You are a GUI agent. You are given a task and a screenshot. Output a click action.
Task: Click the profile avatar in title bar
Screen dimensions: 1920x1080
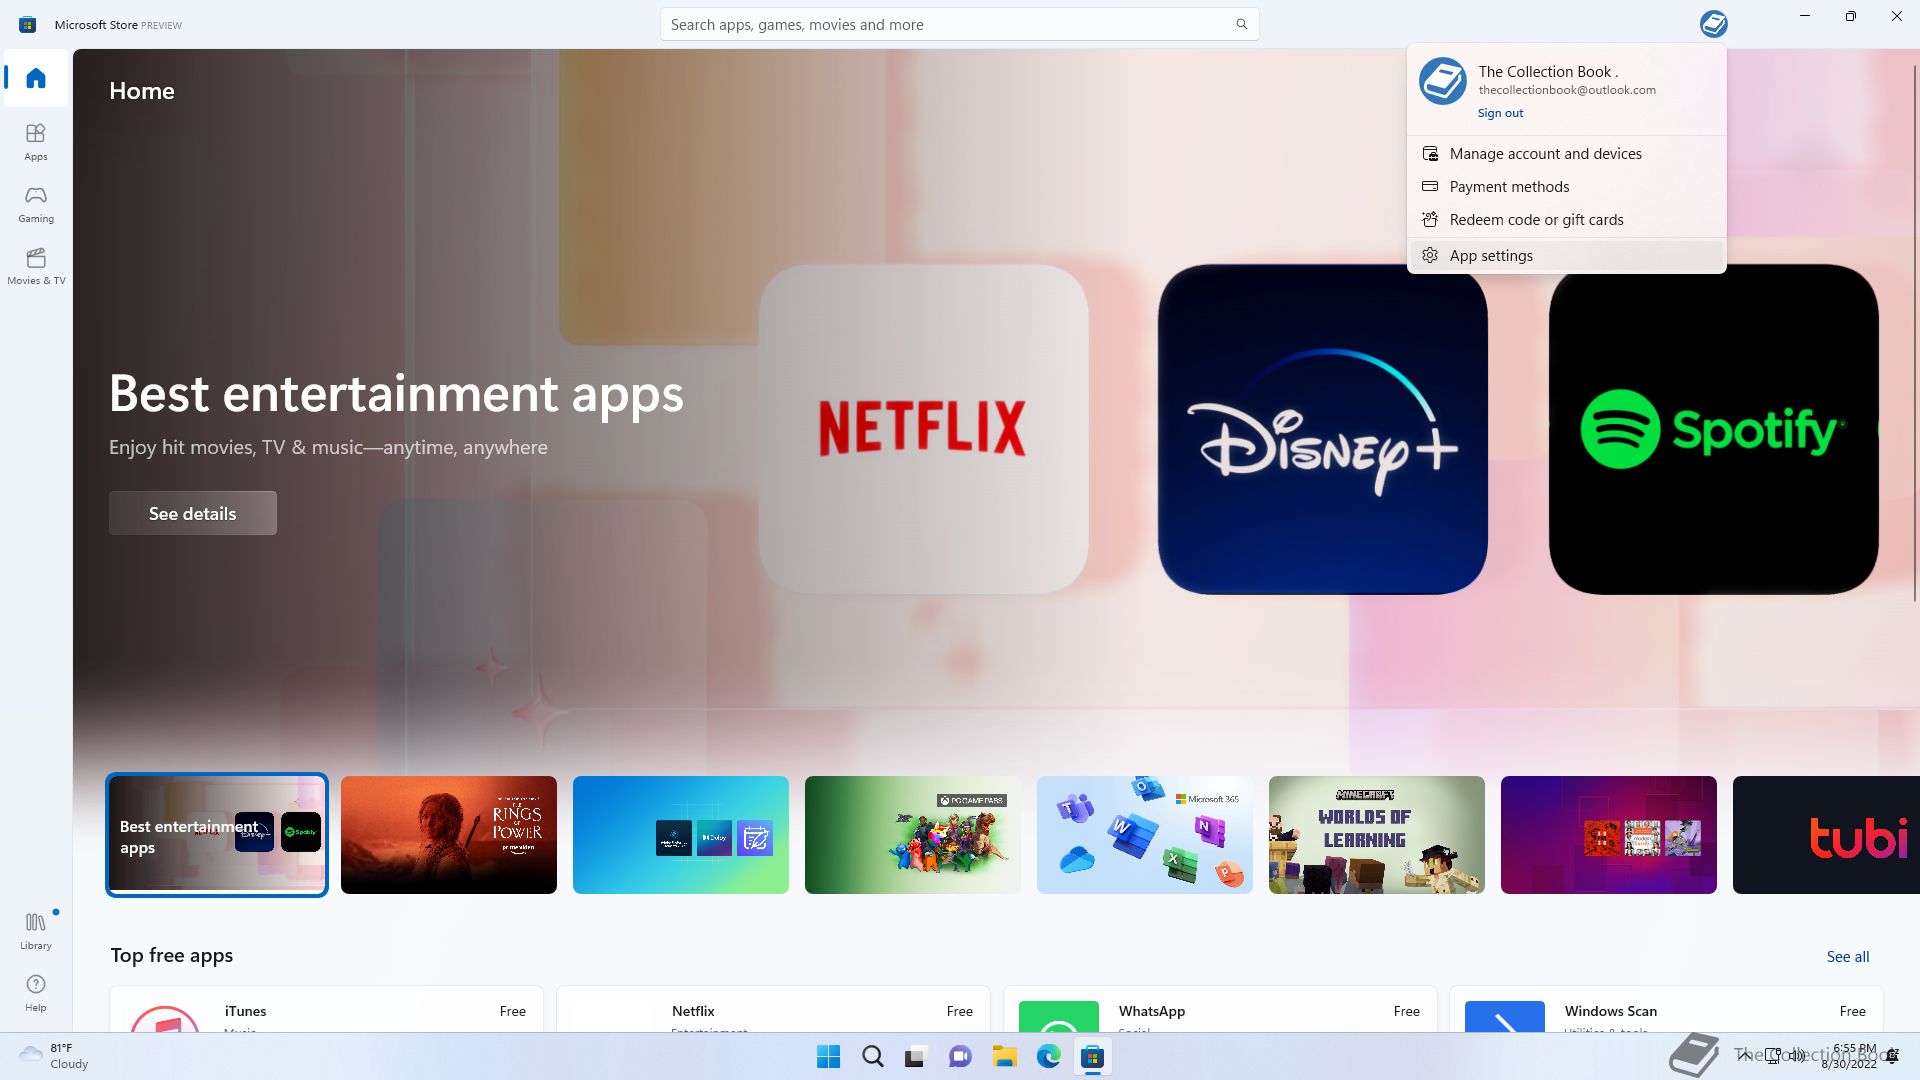pyautogui.click(x=1713, y=23)
